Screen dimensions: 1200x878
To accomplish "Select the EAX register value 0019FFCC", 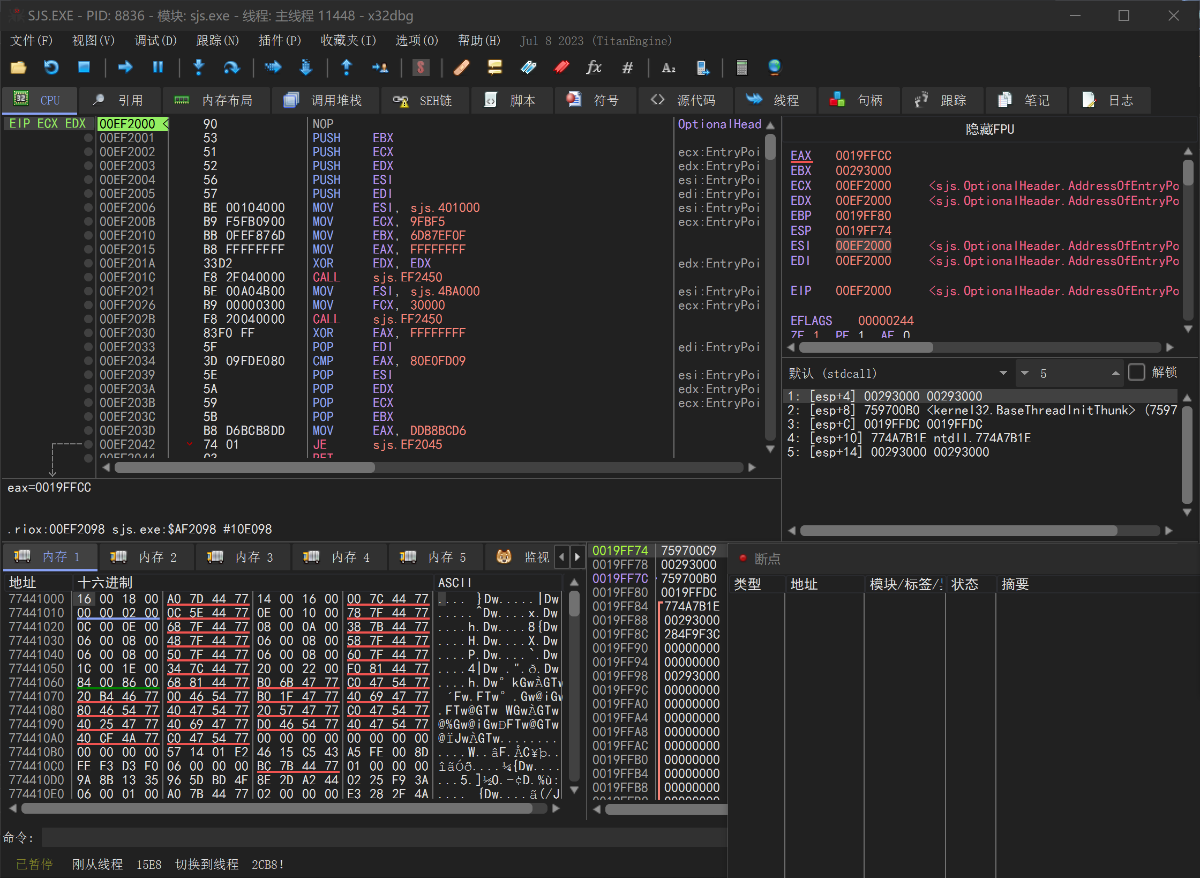I will [864, 156].
